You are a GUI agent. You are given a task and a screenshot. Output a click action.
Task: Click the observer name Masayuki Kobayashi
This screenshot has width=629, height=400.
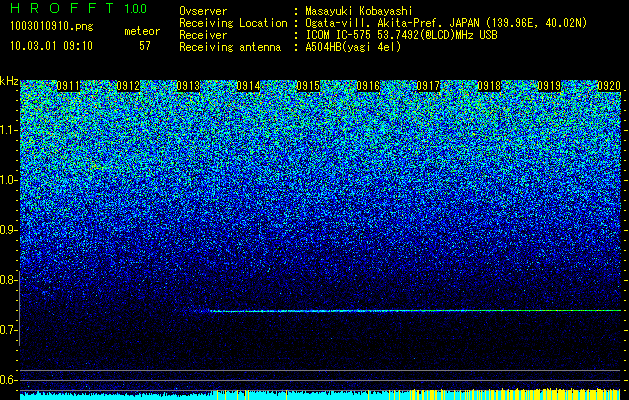click(359, 11)
